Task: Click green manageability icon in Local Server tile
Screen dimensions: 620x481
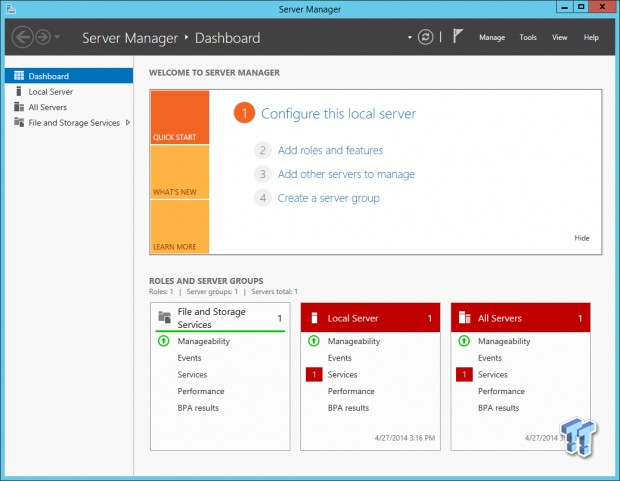Action: [314, 341]
